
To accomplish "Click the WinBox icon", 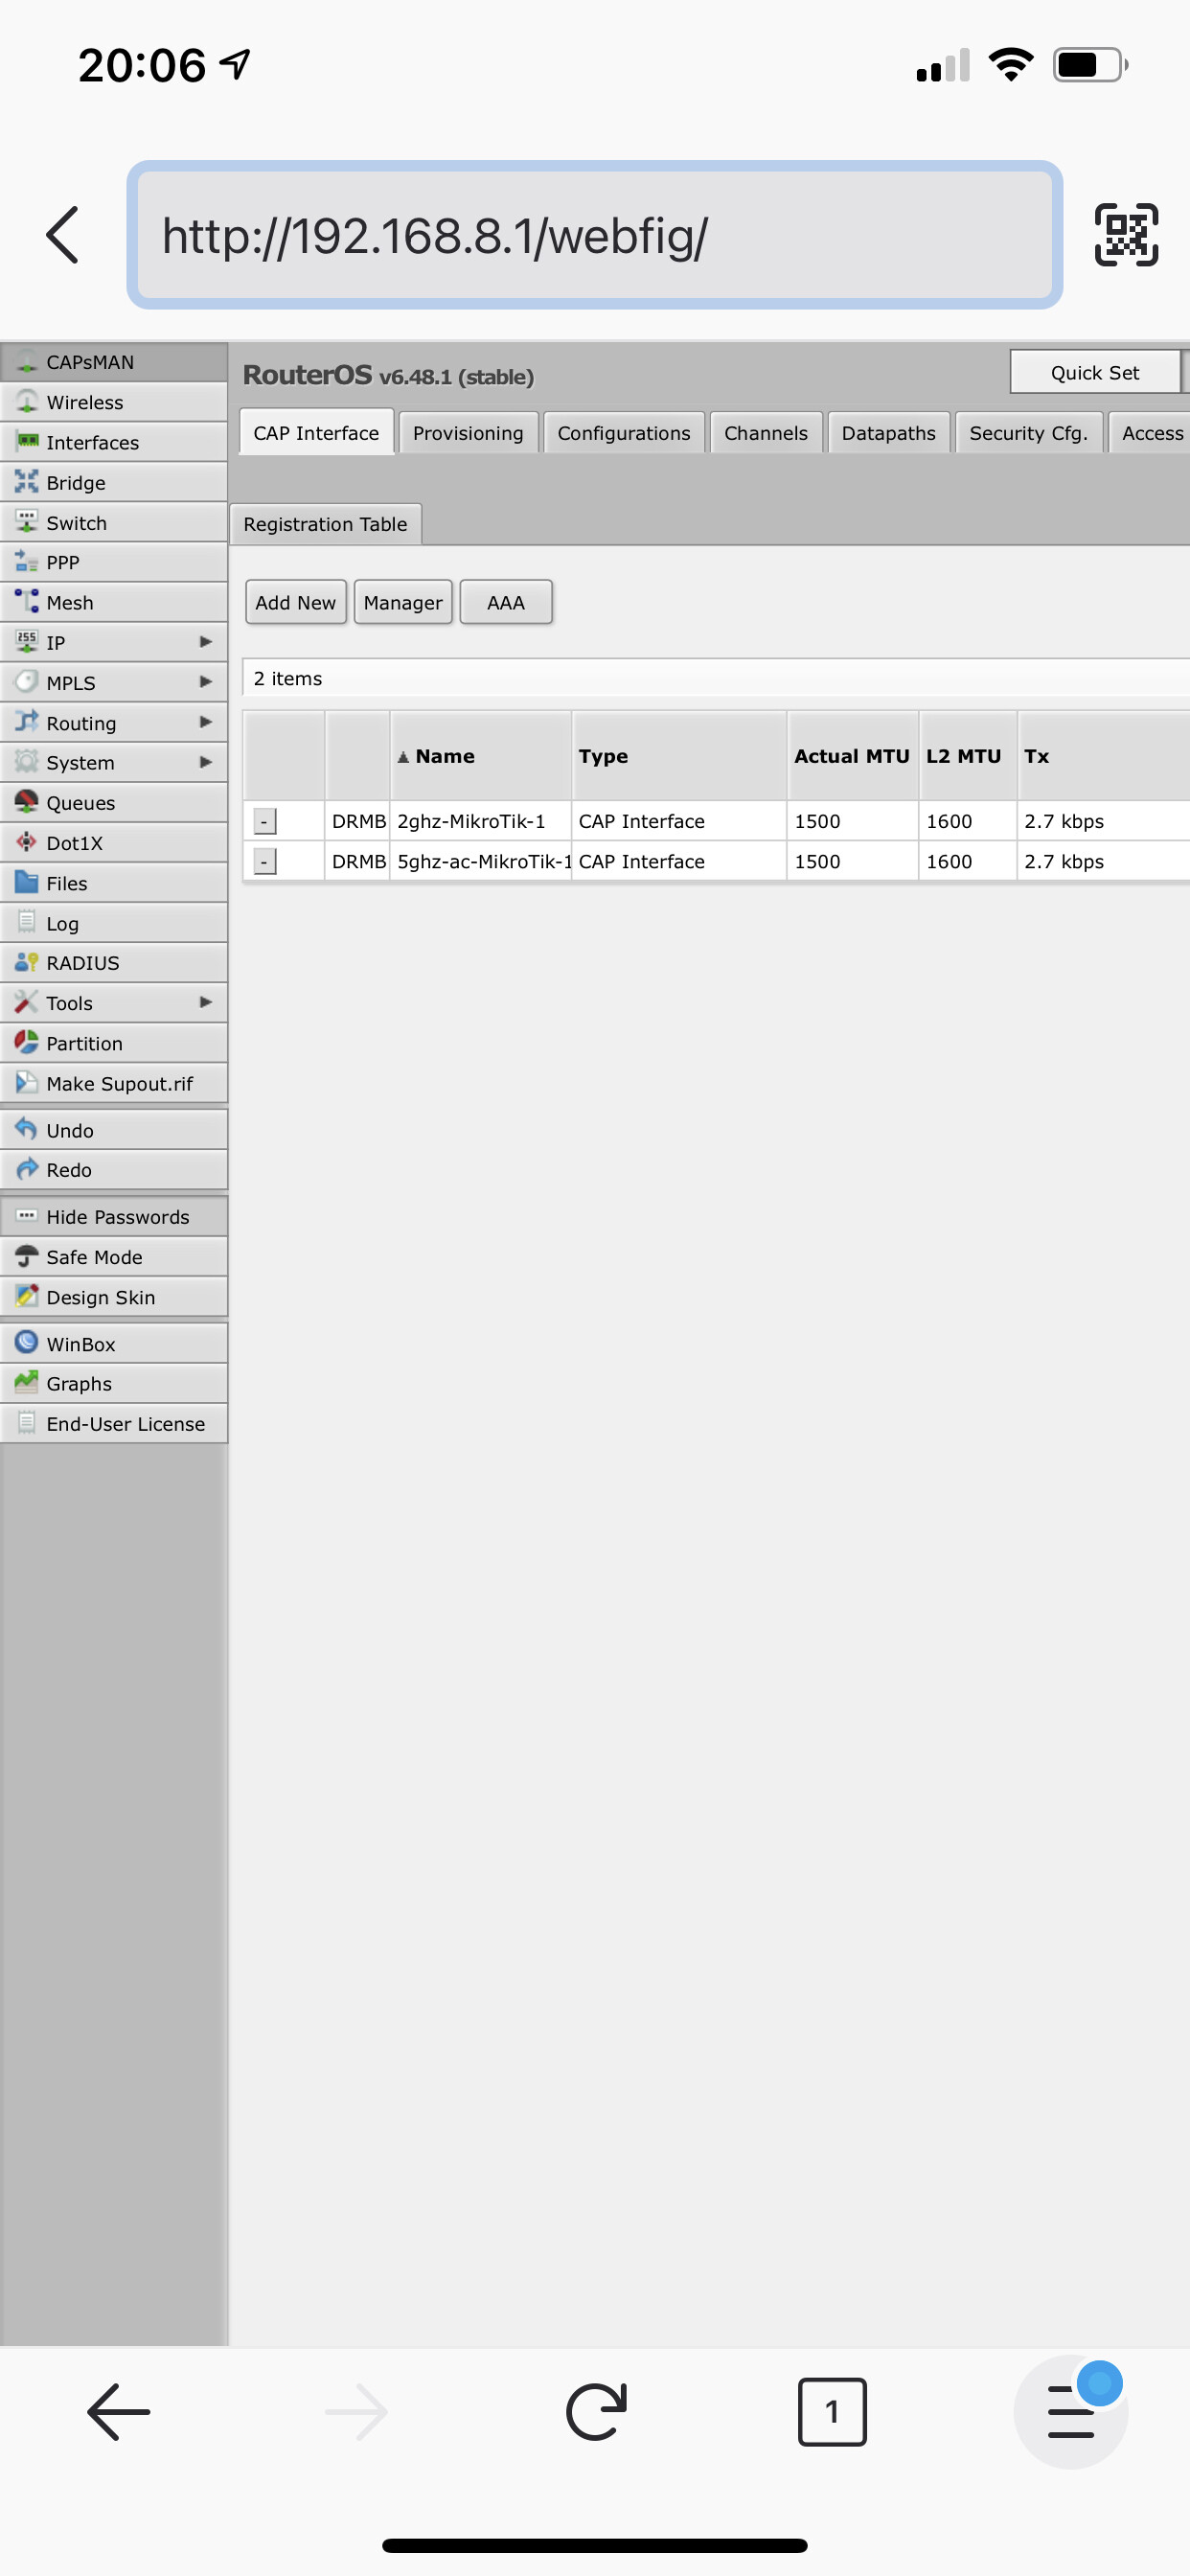I will coord(27,1344).
